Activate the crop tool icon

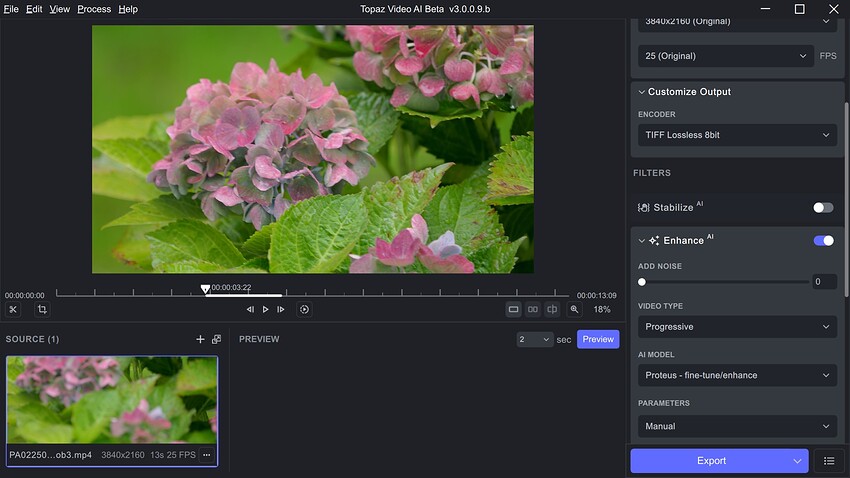tap(42, 309)
